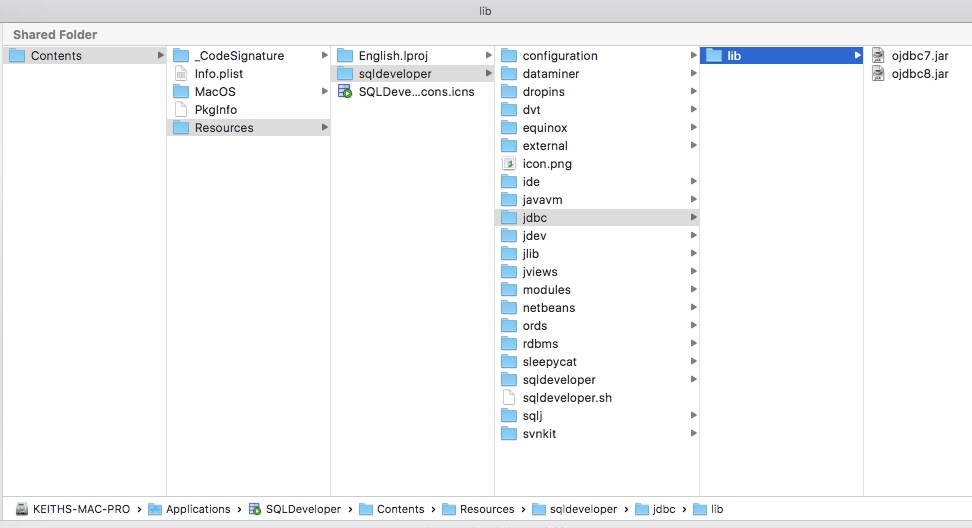Screen dimensions: 972x528
Task: Click the rdbms folder icon
Action: 509,343
